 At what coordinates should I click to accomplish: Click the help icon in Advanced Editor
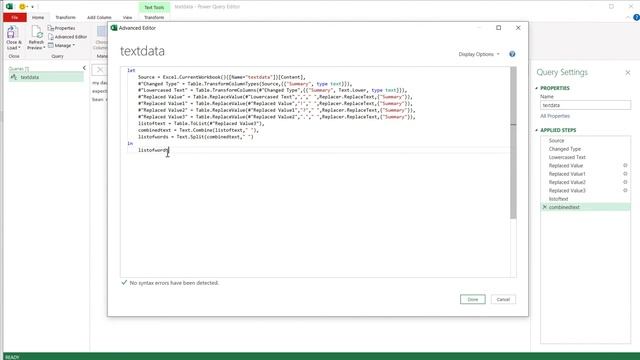512,54
